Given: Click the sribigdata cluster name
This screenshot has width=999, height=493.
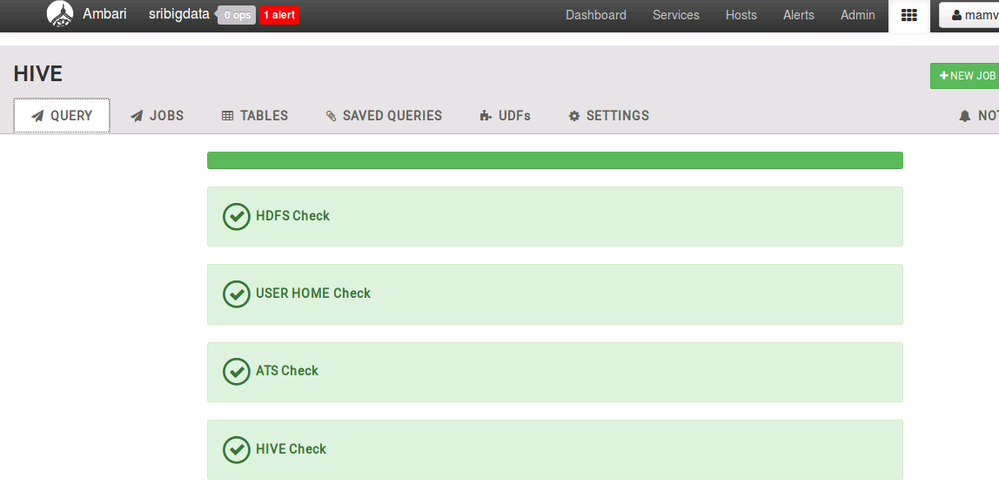Looking at the screenshot, I should click(179, 14).
